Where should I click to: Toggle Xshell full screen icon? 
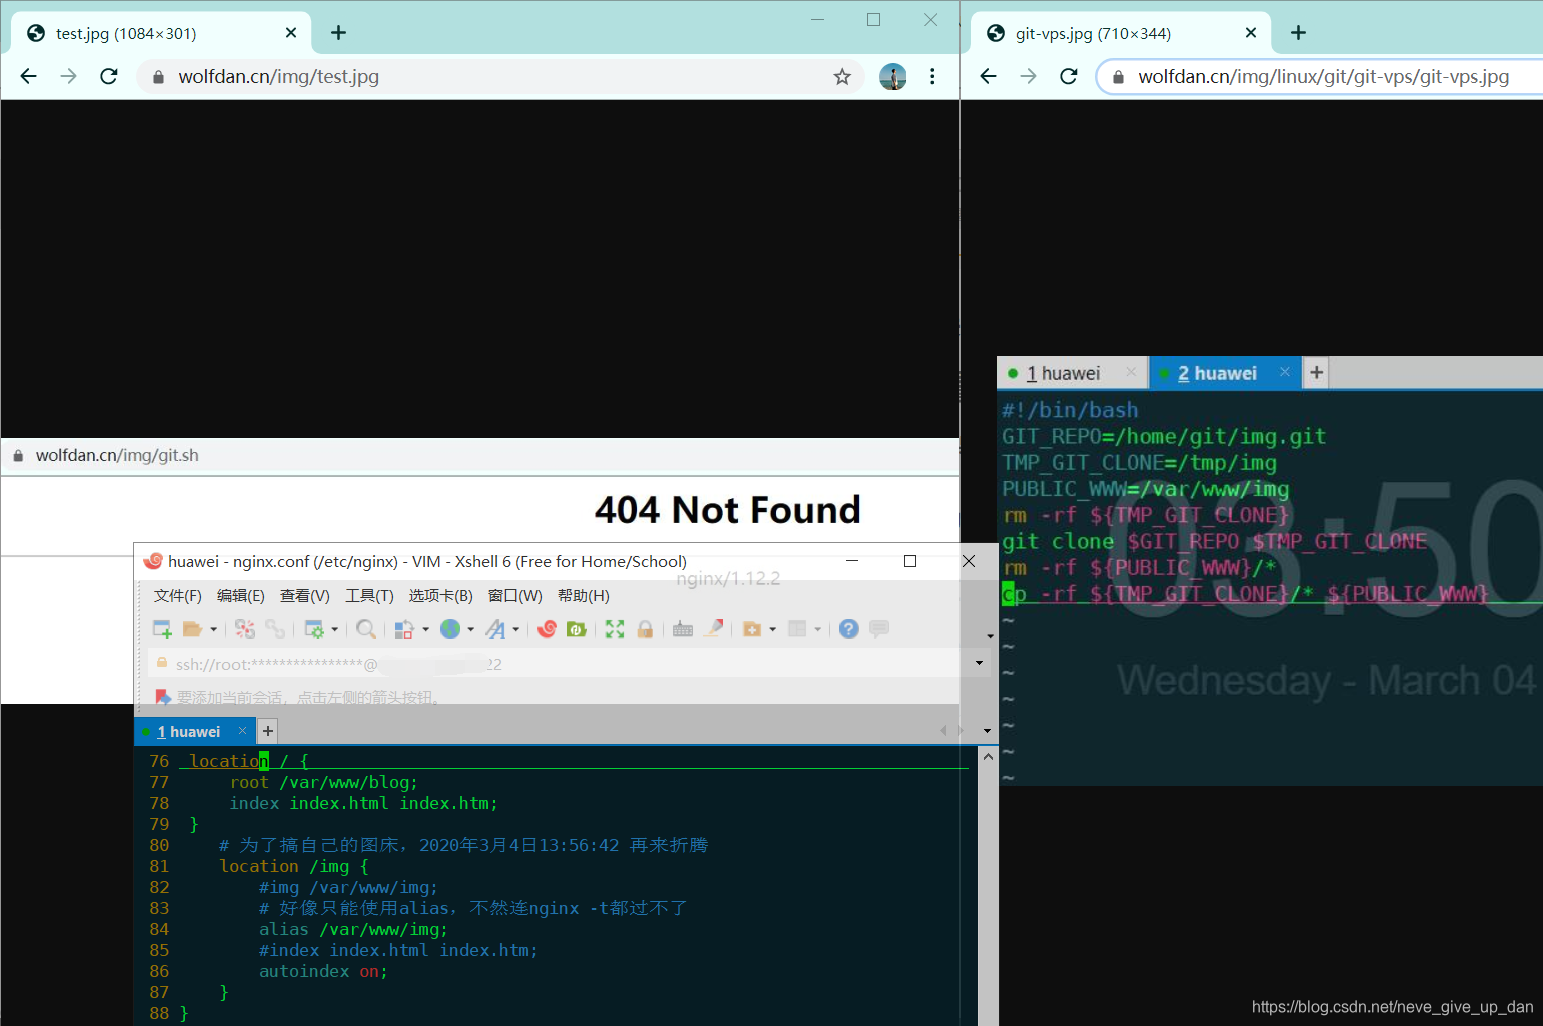point(615,629)
